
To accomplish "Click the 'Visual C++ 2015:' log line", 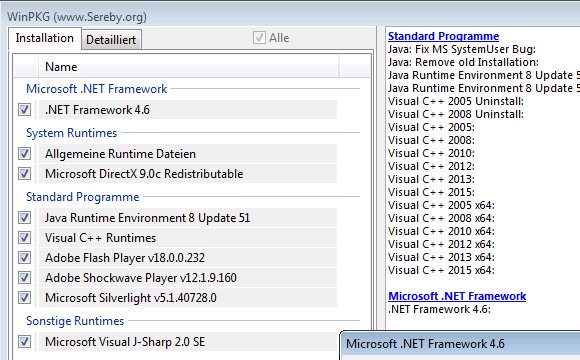I will (x=431, y=192).
